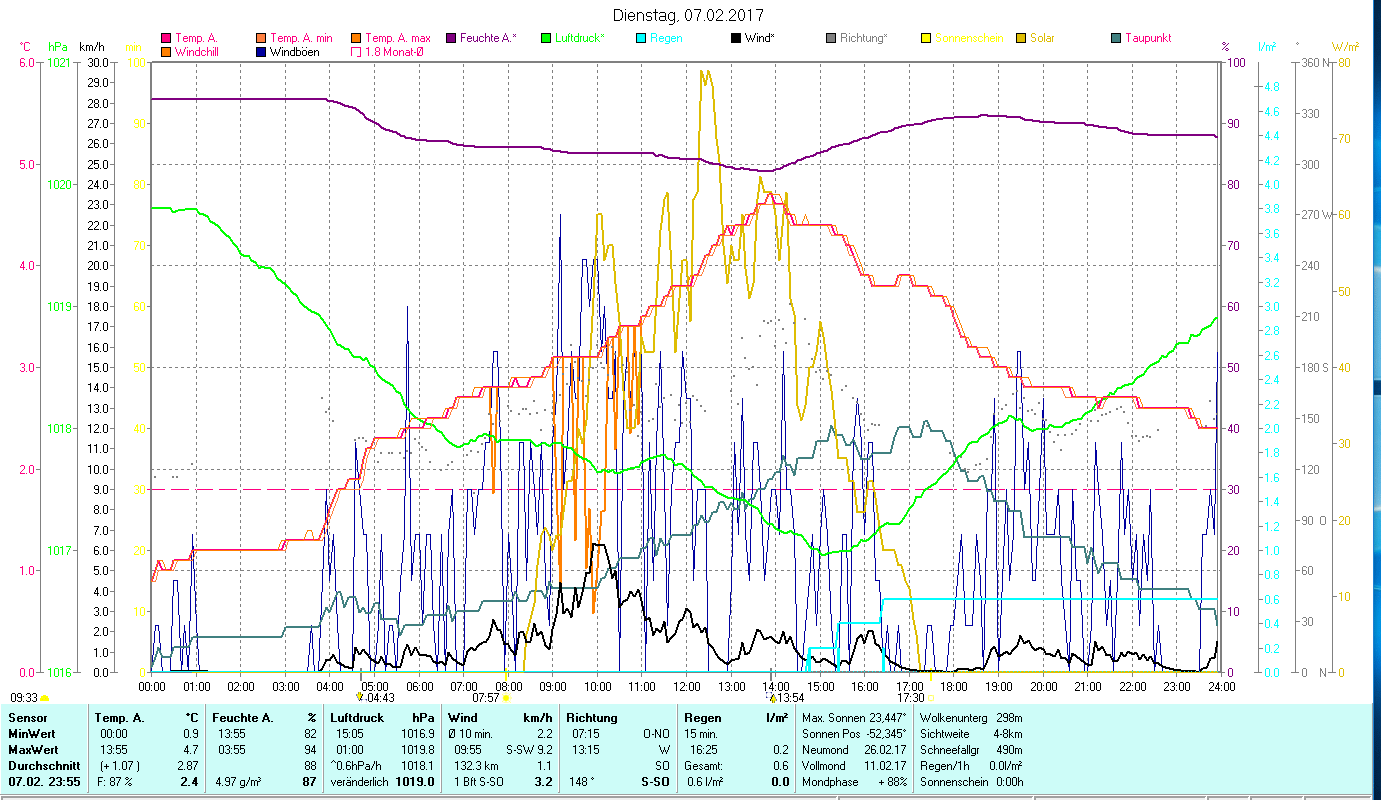Screen dimensions: 1381x800
Task: Click the Temp. A. min legend swatch
Action: point(261,38)
